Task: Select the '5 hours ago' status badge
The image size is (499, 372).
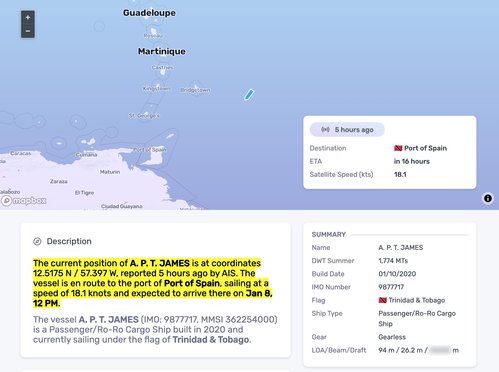Action: point(347,130)
